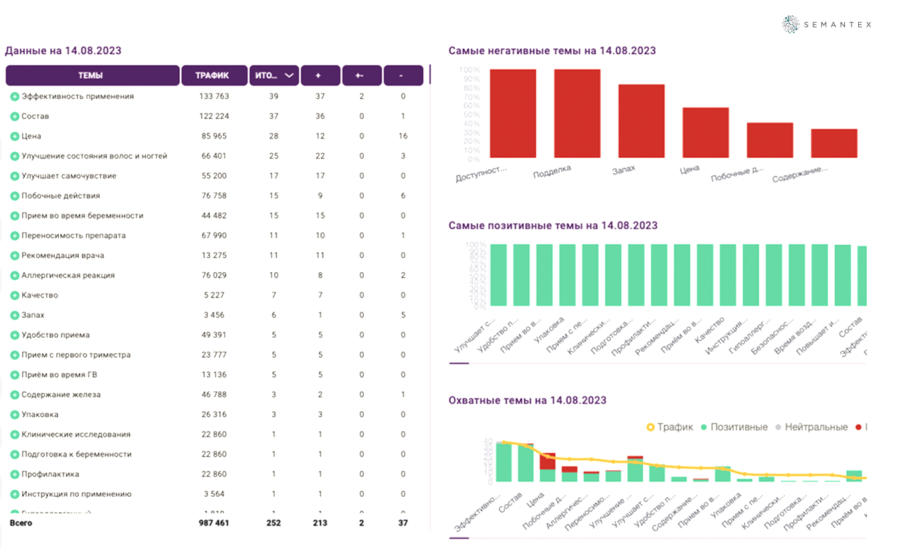This screenshot has height=553, width=899.
Task: Click the Semantex logo icon
Action: point(791,24)
